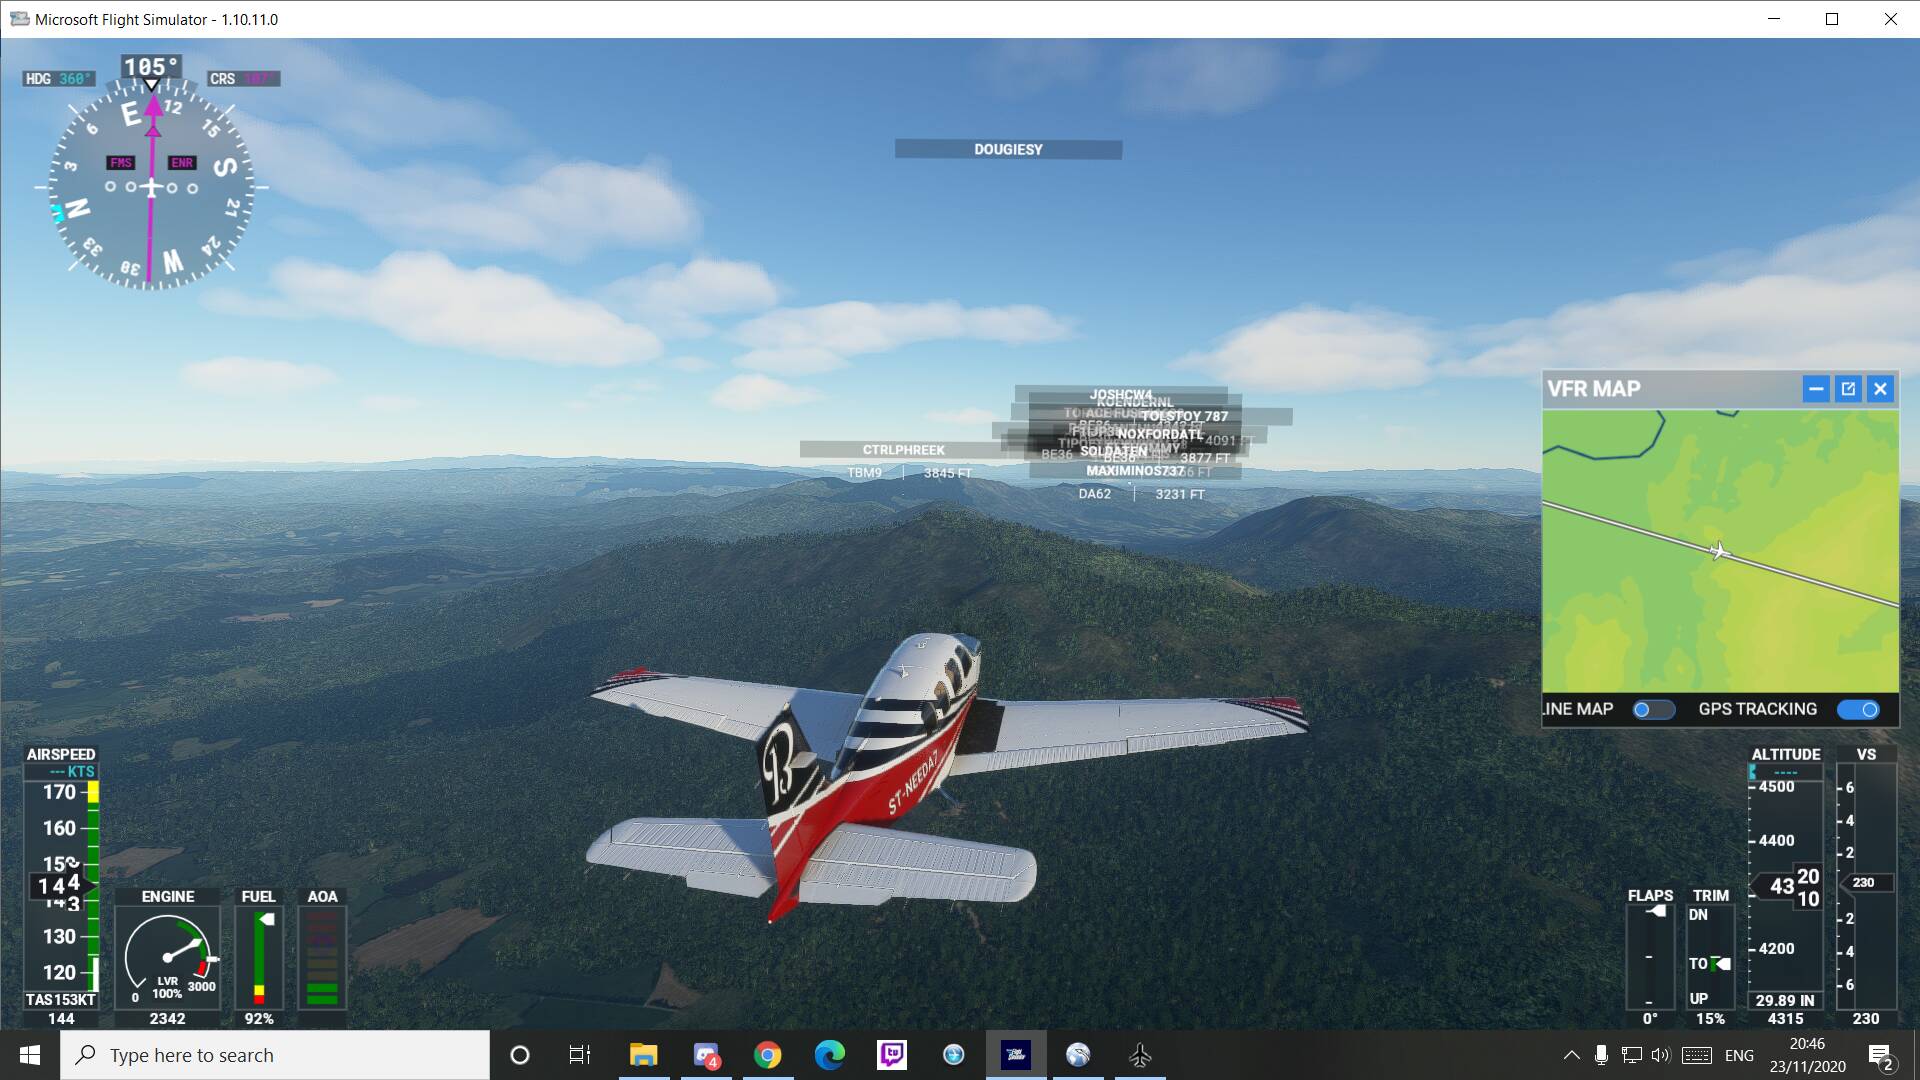Click the VFR MAP panel title
This screenshot has height=1080, width=1920.
(1594, 389)
